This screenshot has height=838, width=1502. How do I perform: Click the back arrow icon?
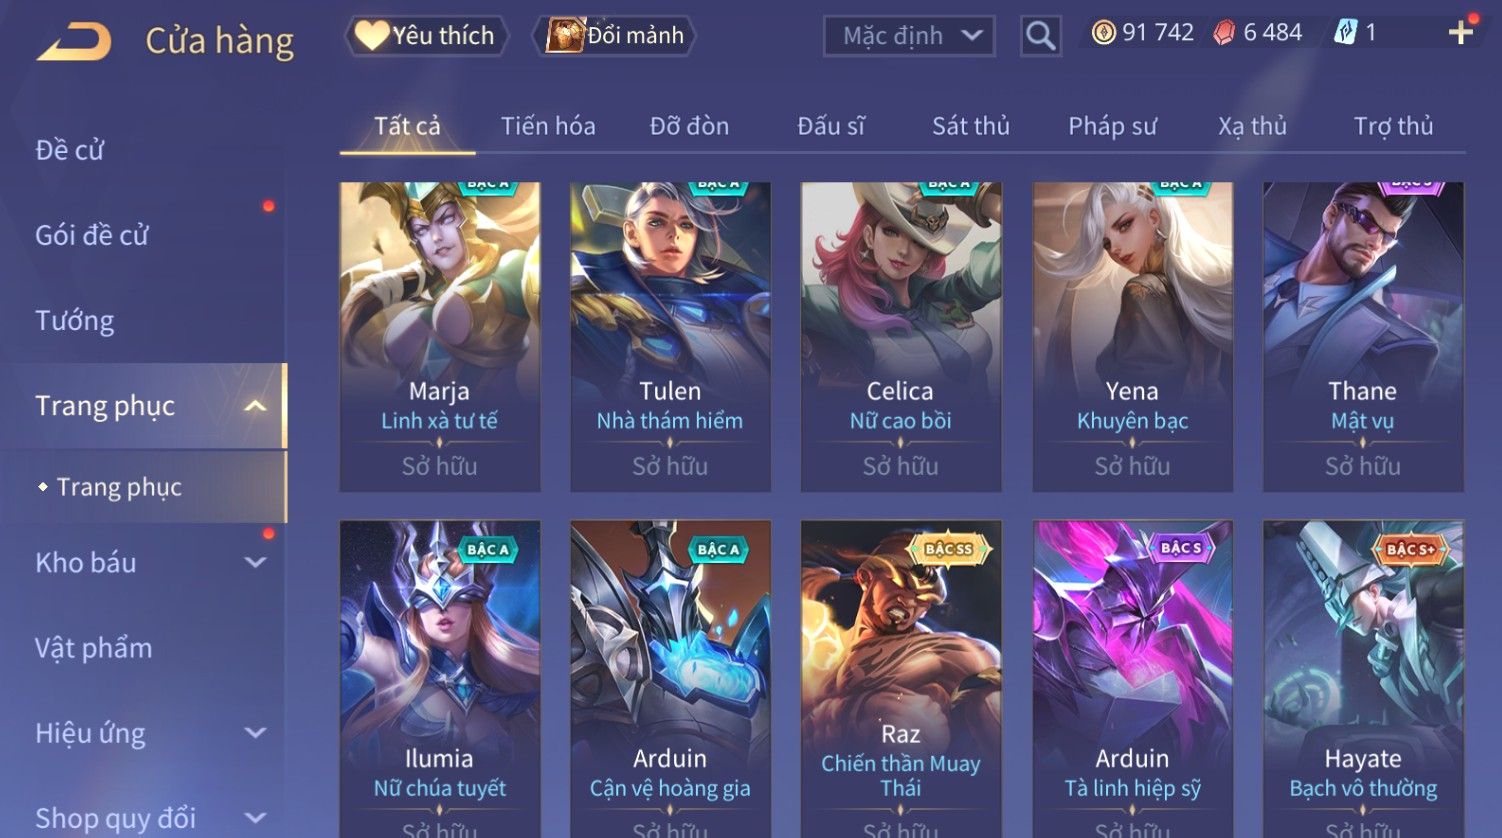pyautogui.click(x=74, y=42)
